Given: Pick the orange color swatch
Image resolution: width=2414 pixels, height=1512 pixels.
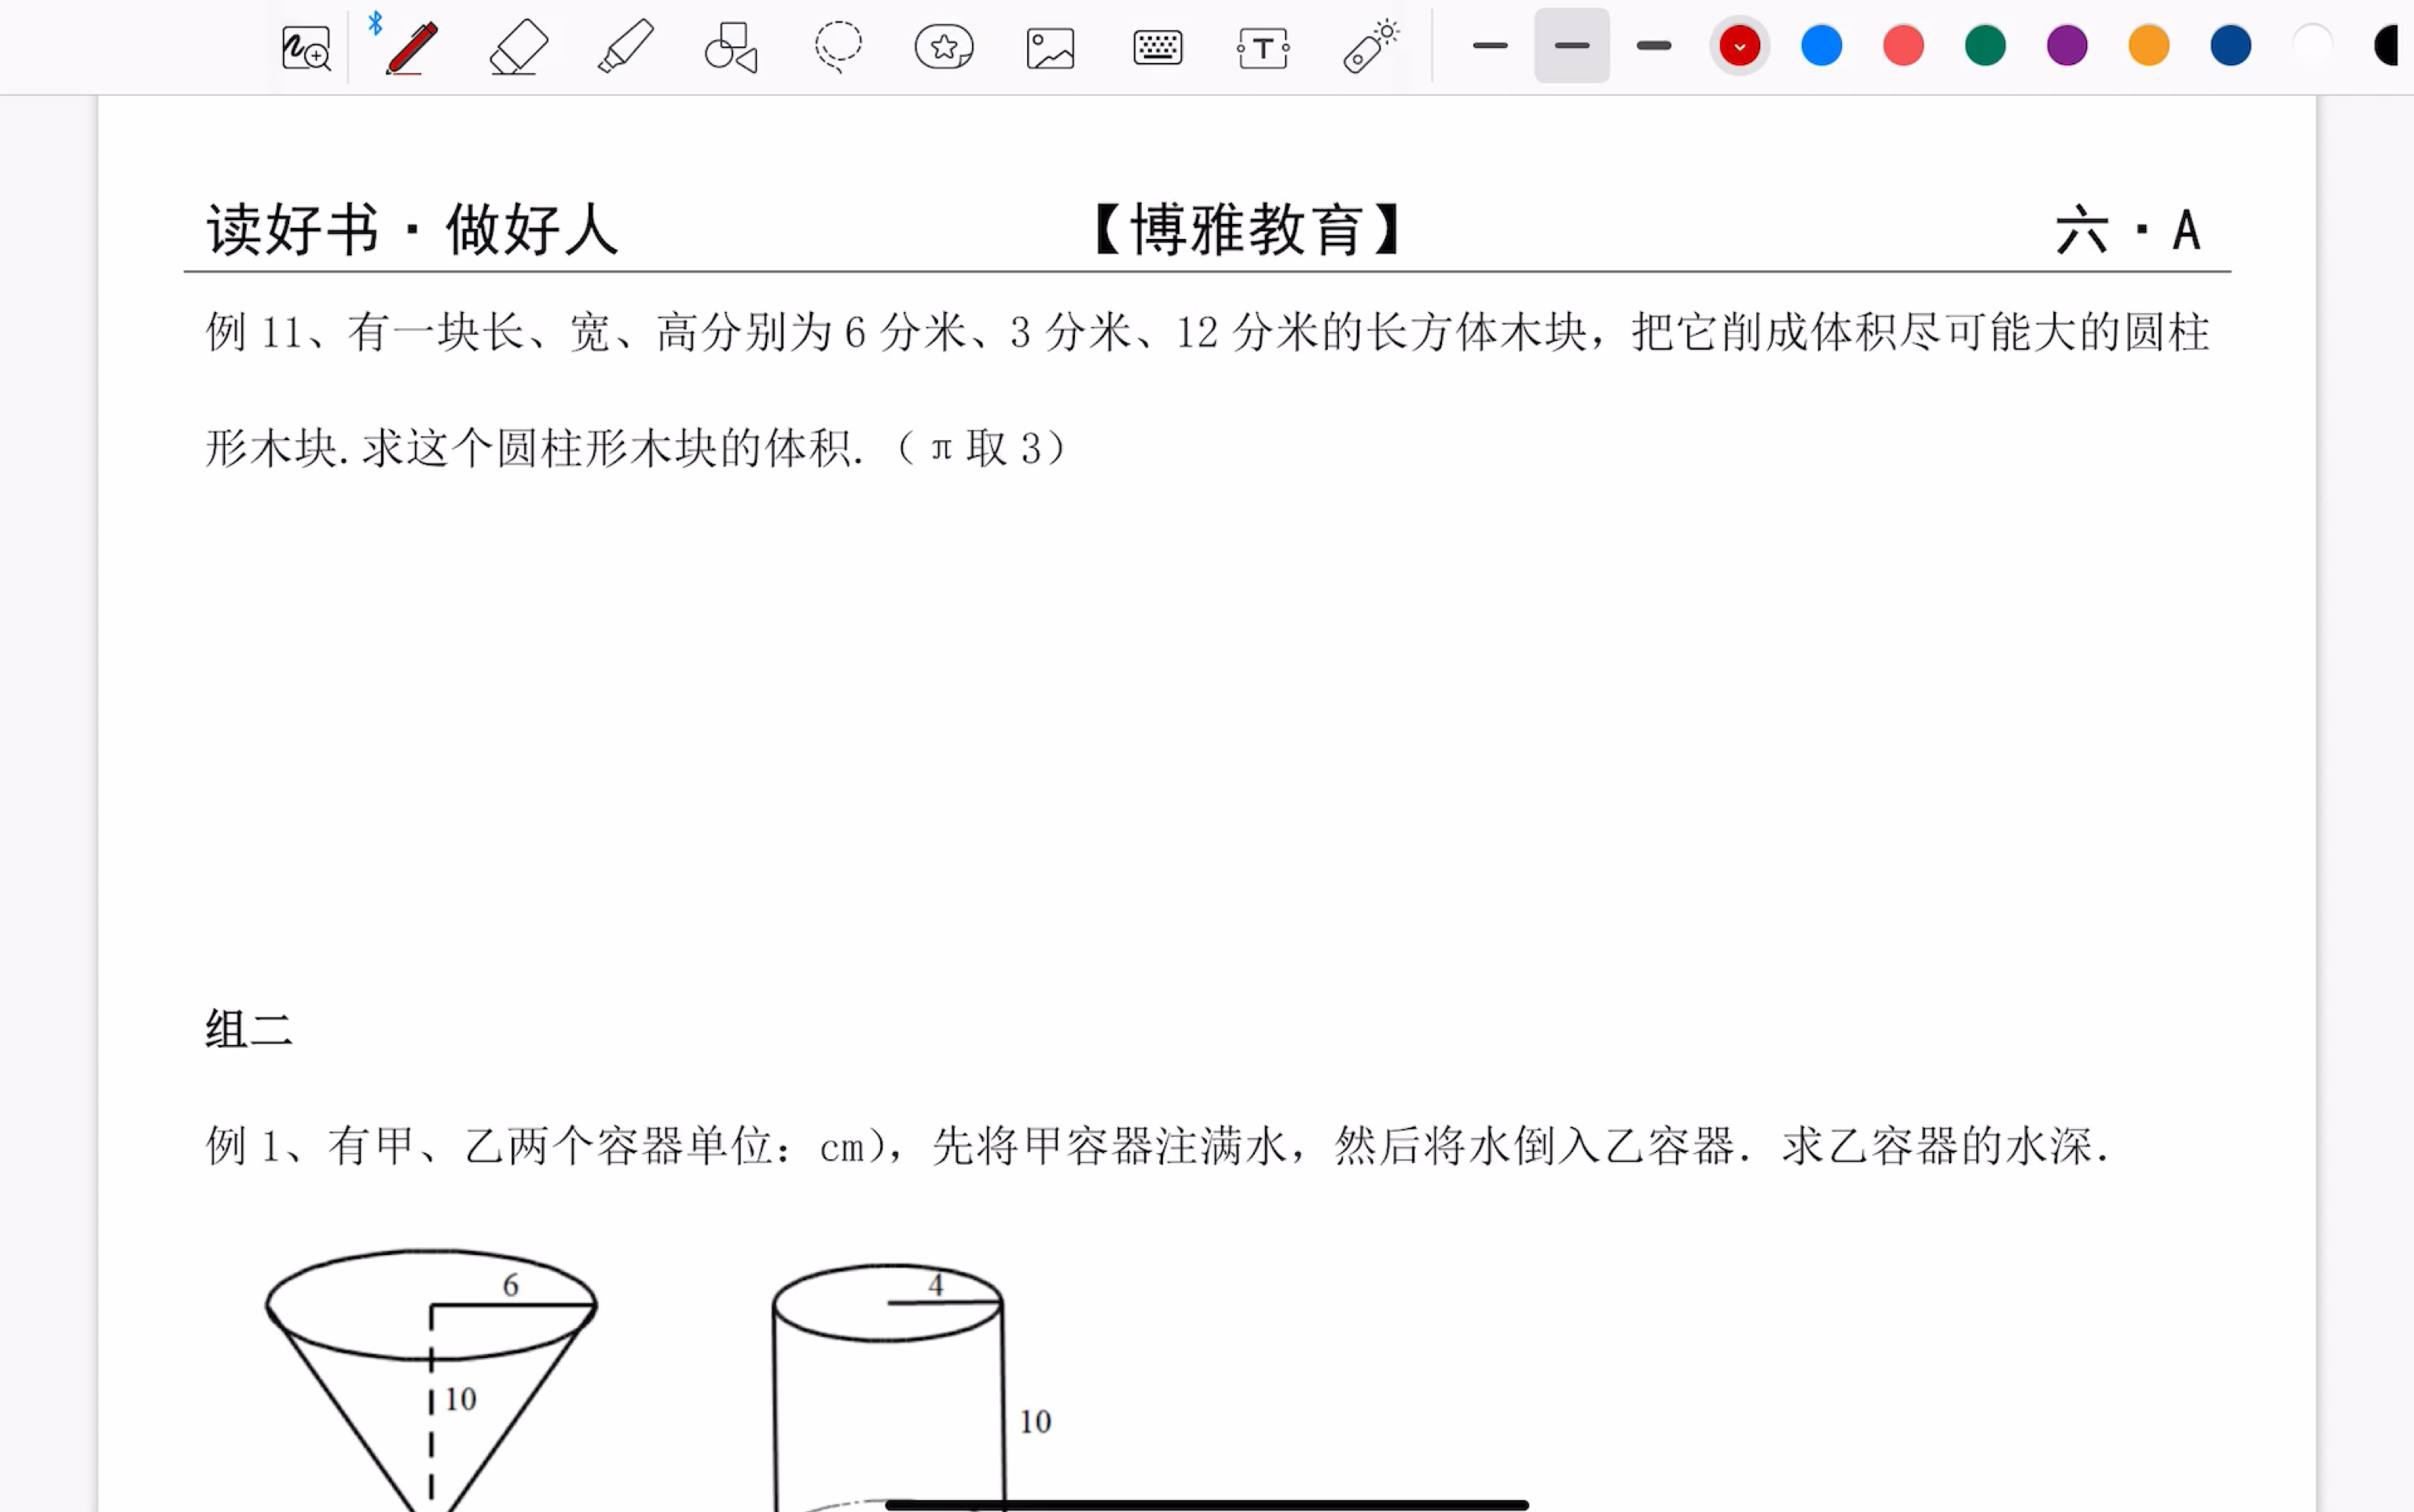Looking at the screenshot, I should [2149, 46].
